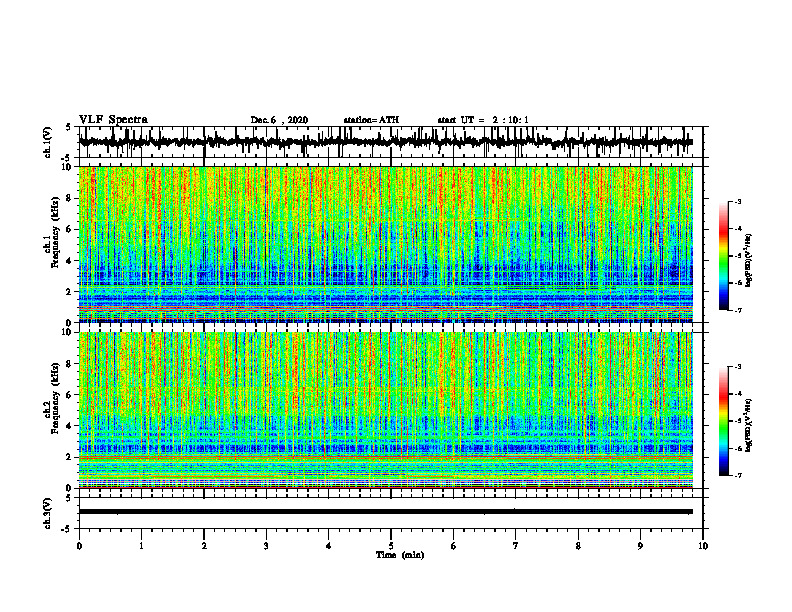Click the ch.1 colorbar "-7" tick label
This screenshot has width=792, height=612.
coord(738,310)
